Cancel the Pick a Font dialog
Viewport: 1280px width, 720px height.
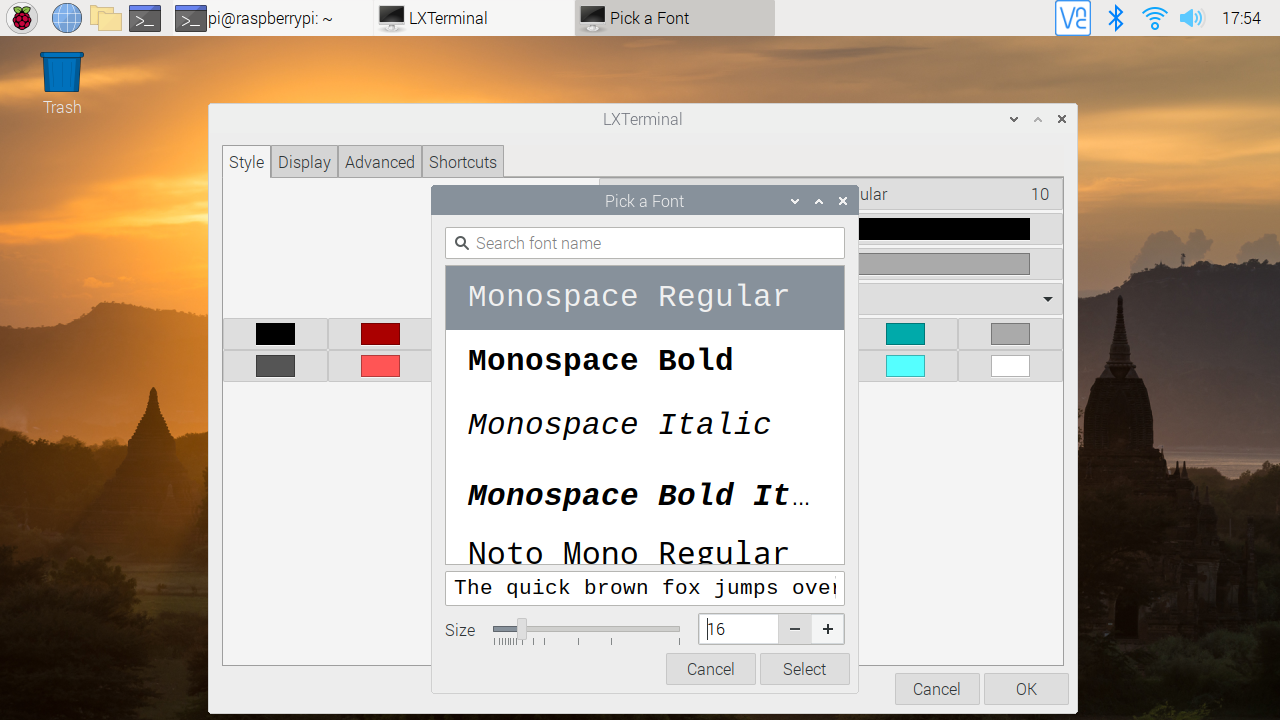[x=711, y=669]
